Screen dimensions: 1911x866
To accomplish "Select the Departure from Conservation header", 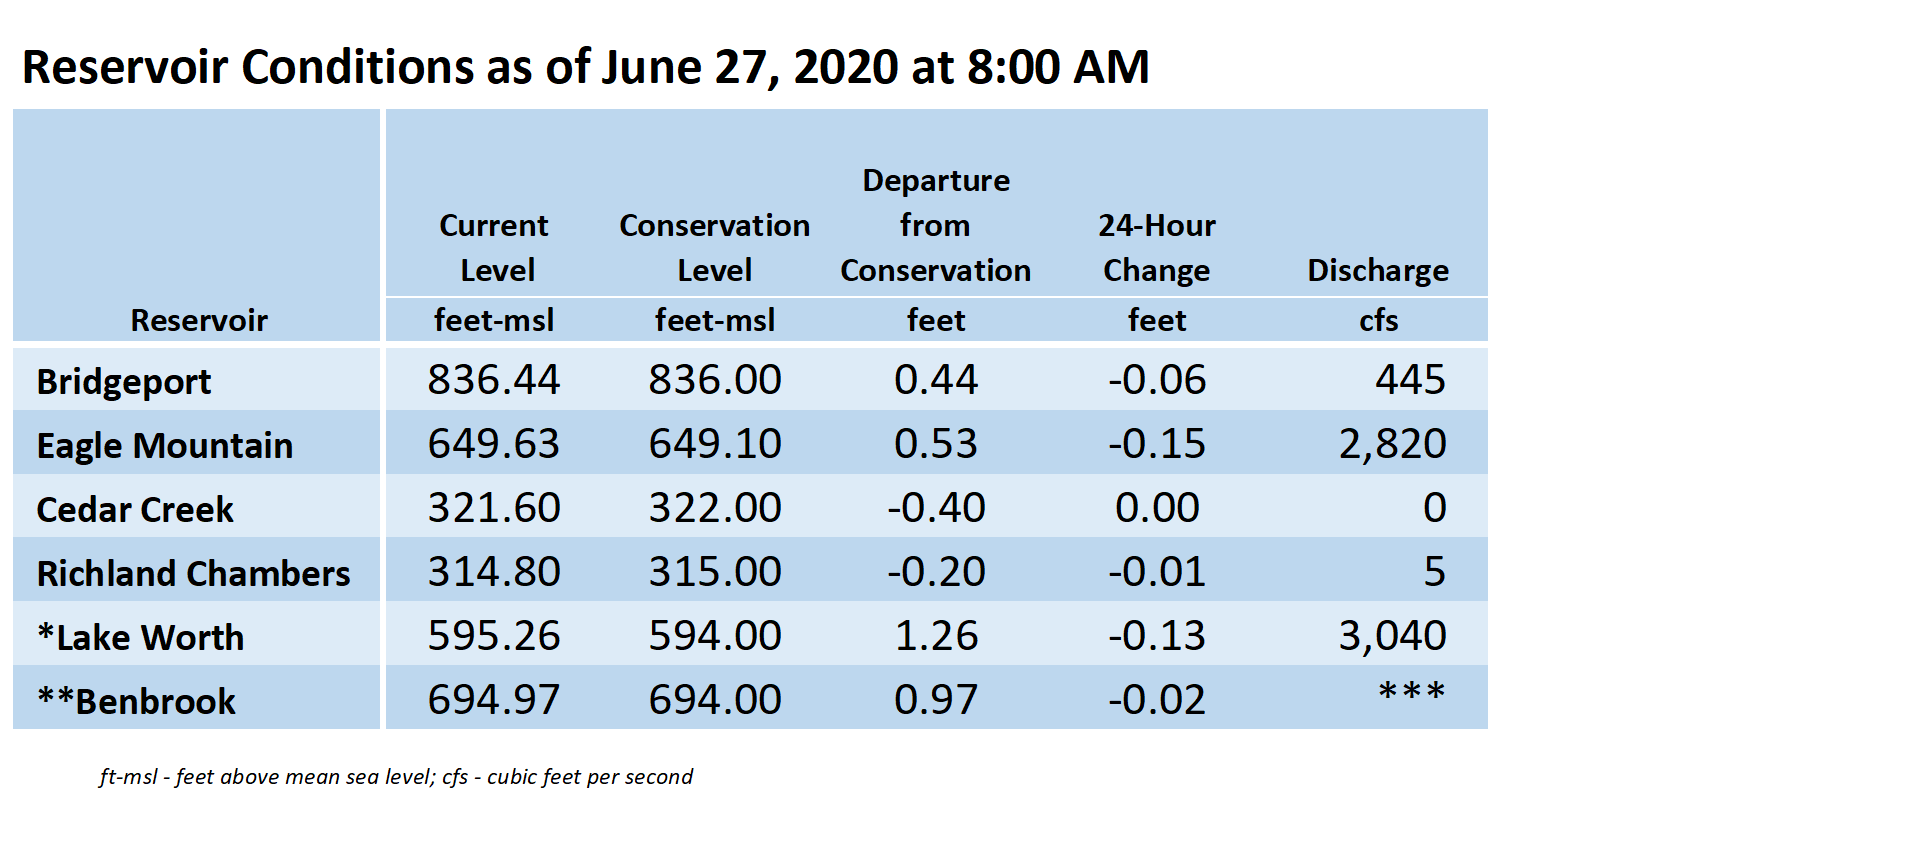I will (x=936, y=226).
